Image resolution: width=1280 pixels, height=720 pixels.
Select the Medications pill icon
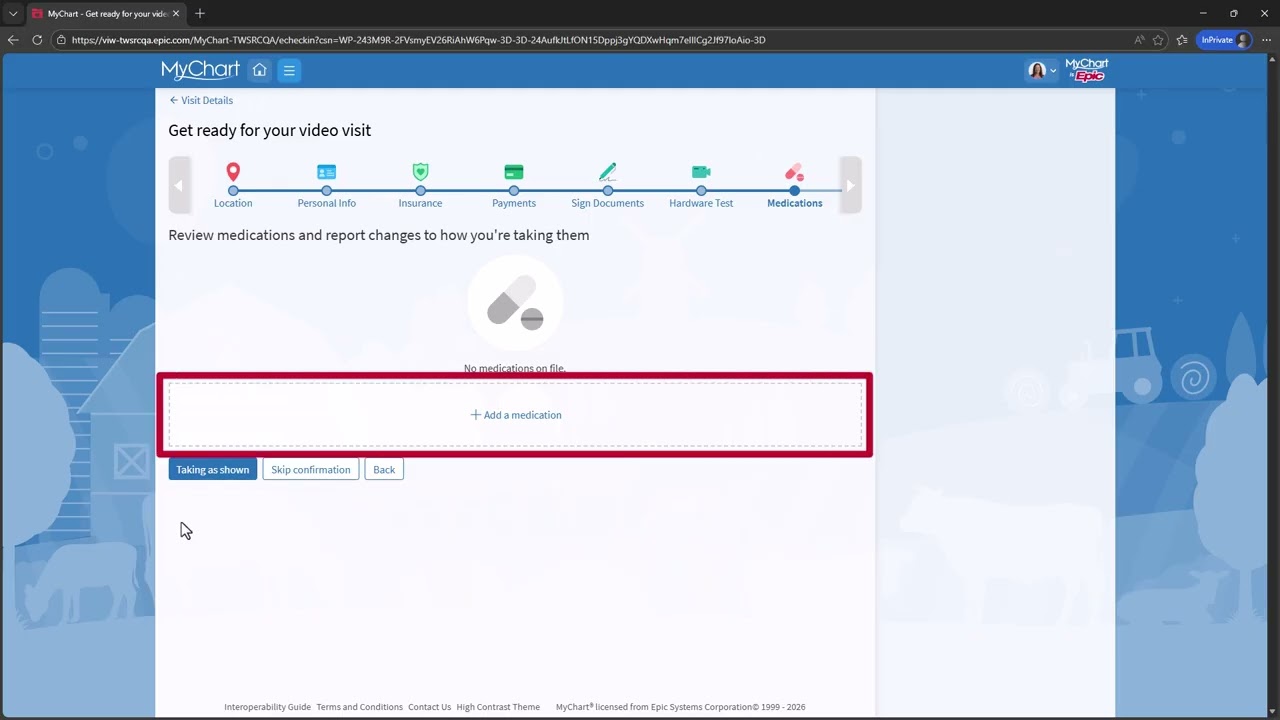pos(795,172)
